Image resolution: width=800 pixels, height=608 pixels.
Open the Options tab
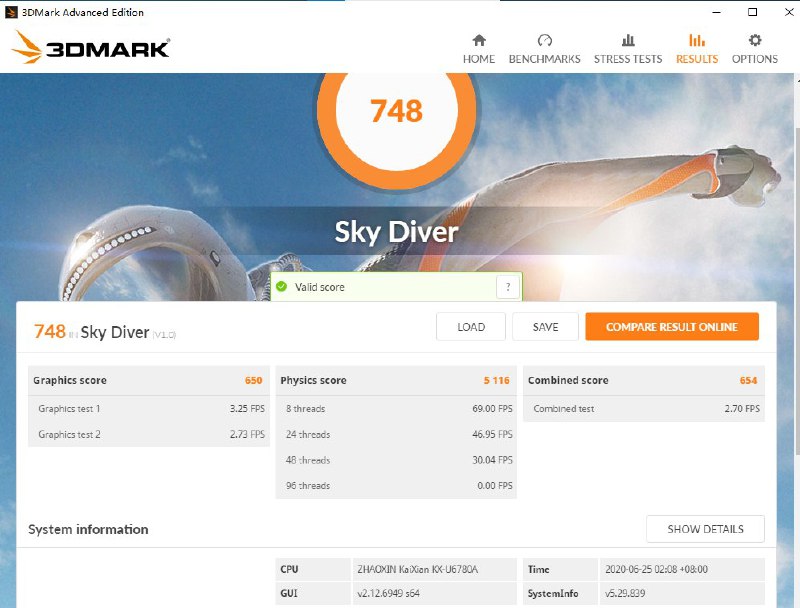[755, 49]
